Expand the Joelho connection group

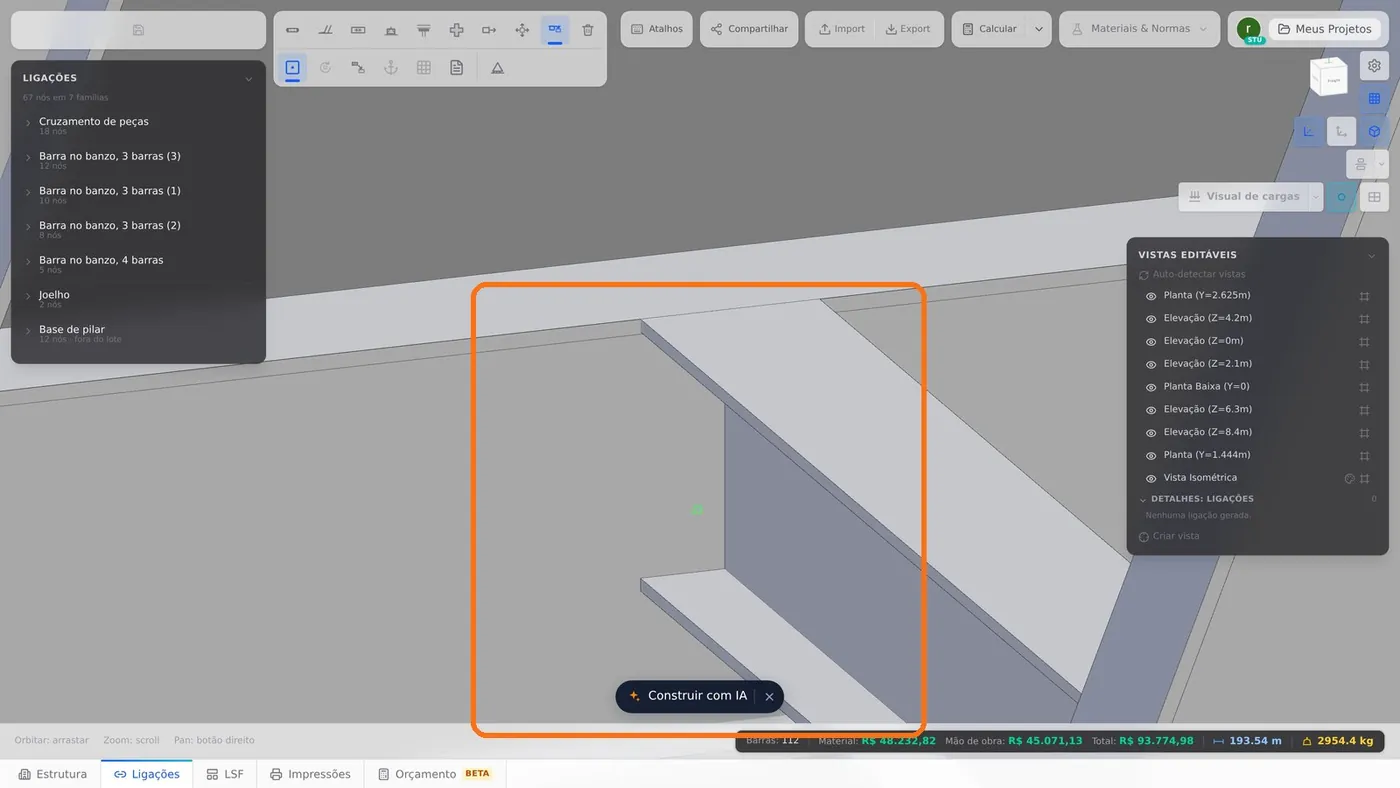point(28,298)
